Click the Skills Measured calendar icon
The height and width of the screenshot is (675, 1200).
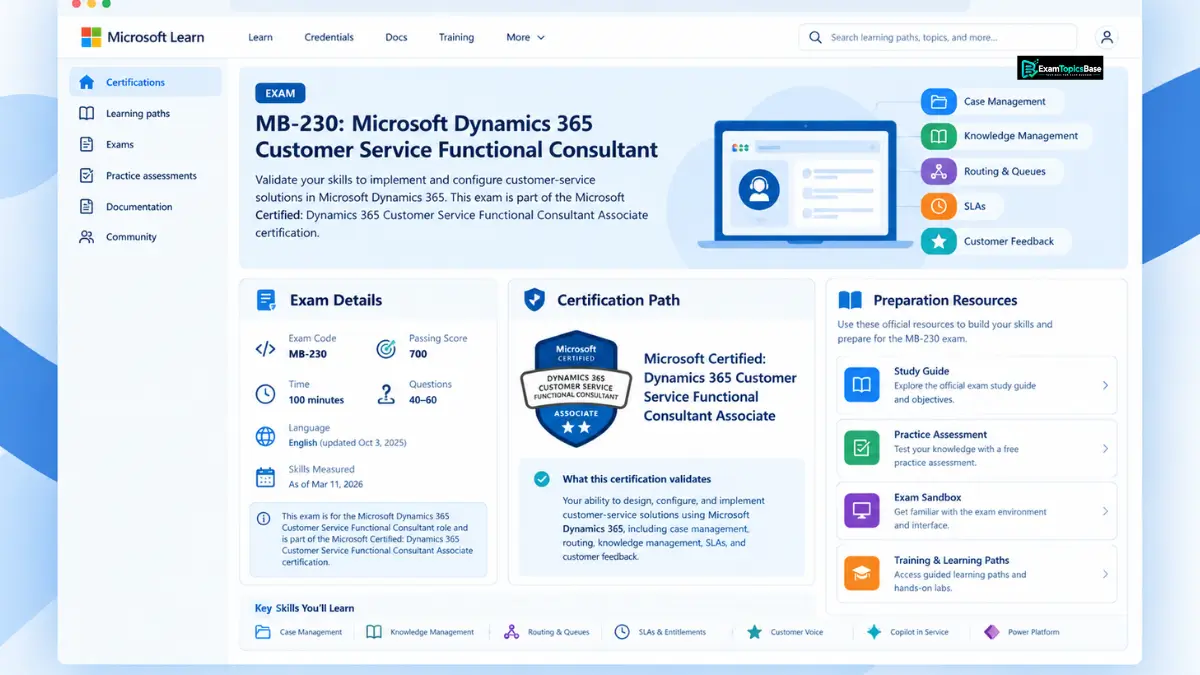point(265,477)
